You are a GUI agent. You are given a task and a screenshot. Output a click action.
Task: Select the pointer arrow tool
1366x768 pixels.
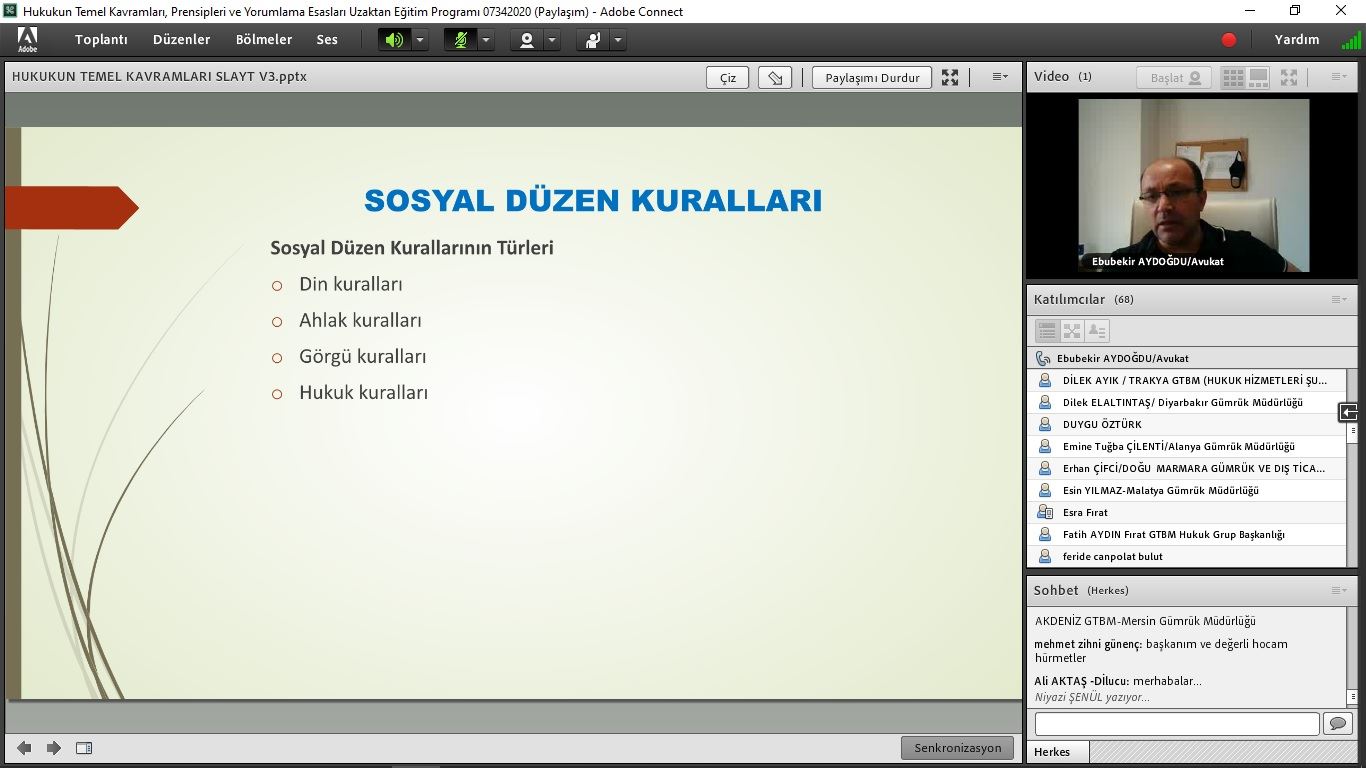click(775, 78)
